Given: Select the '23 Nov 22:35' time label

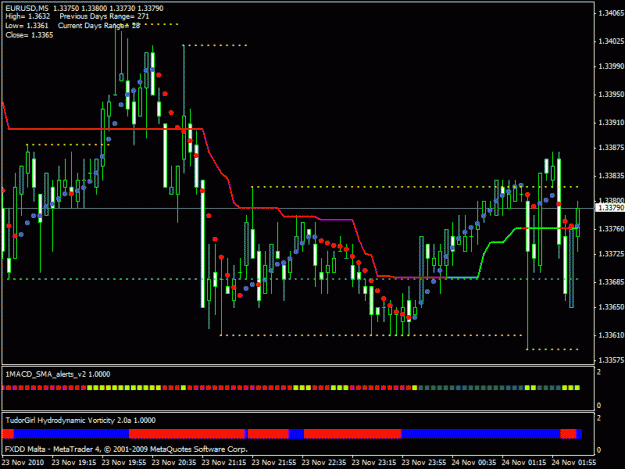Looking at the screenshot, I should (324, 463).
